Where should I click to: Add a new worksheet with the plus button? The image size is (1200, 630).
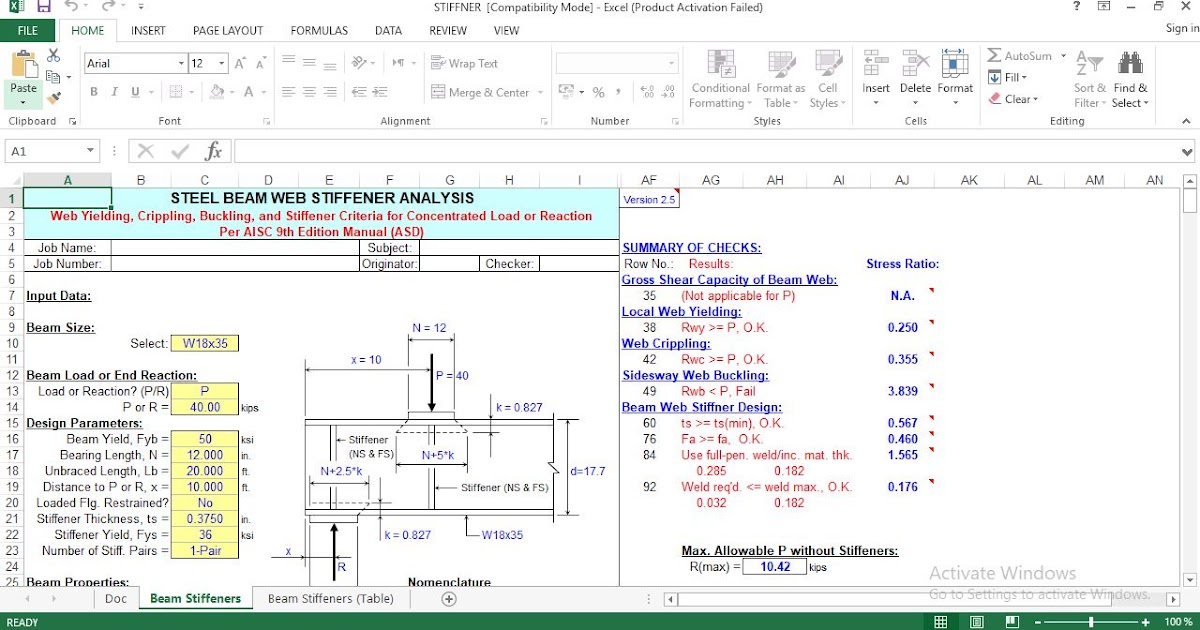pos(448,598)
